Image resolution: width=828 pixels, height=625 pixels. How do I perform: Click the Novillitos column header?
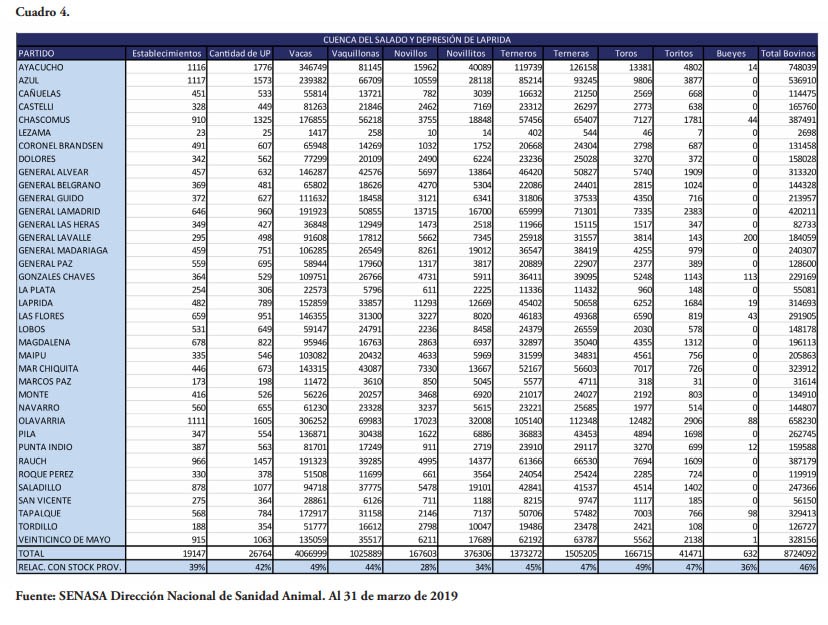click(x=466, y=52)
